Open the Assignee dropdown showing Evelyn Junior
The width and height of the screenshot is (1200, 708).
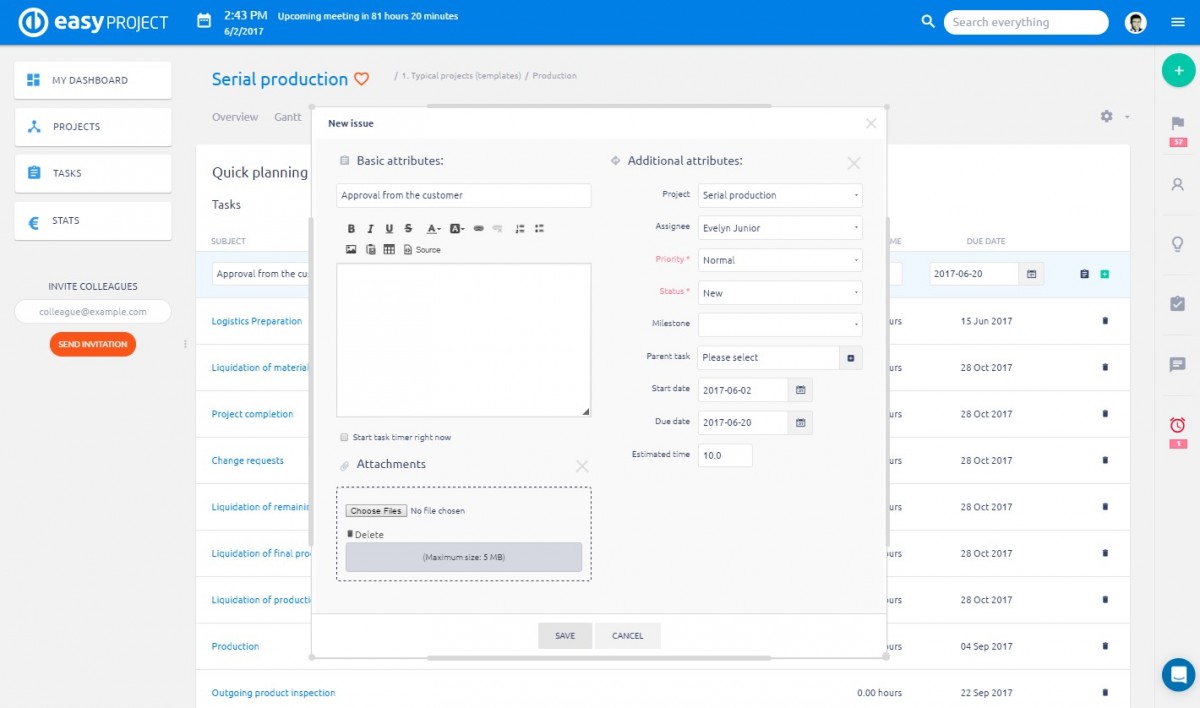[x=780, y=228]
